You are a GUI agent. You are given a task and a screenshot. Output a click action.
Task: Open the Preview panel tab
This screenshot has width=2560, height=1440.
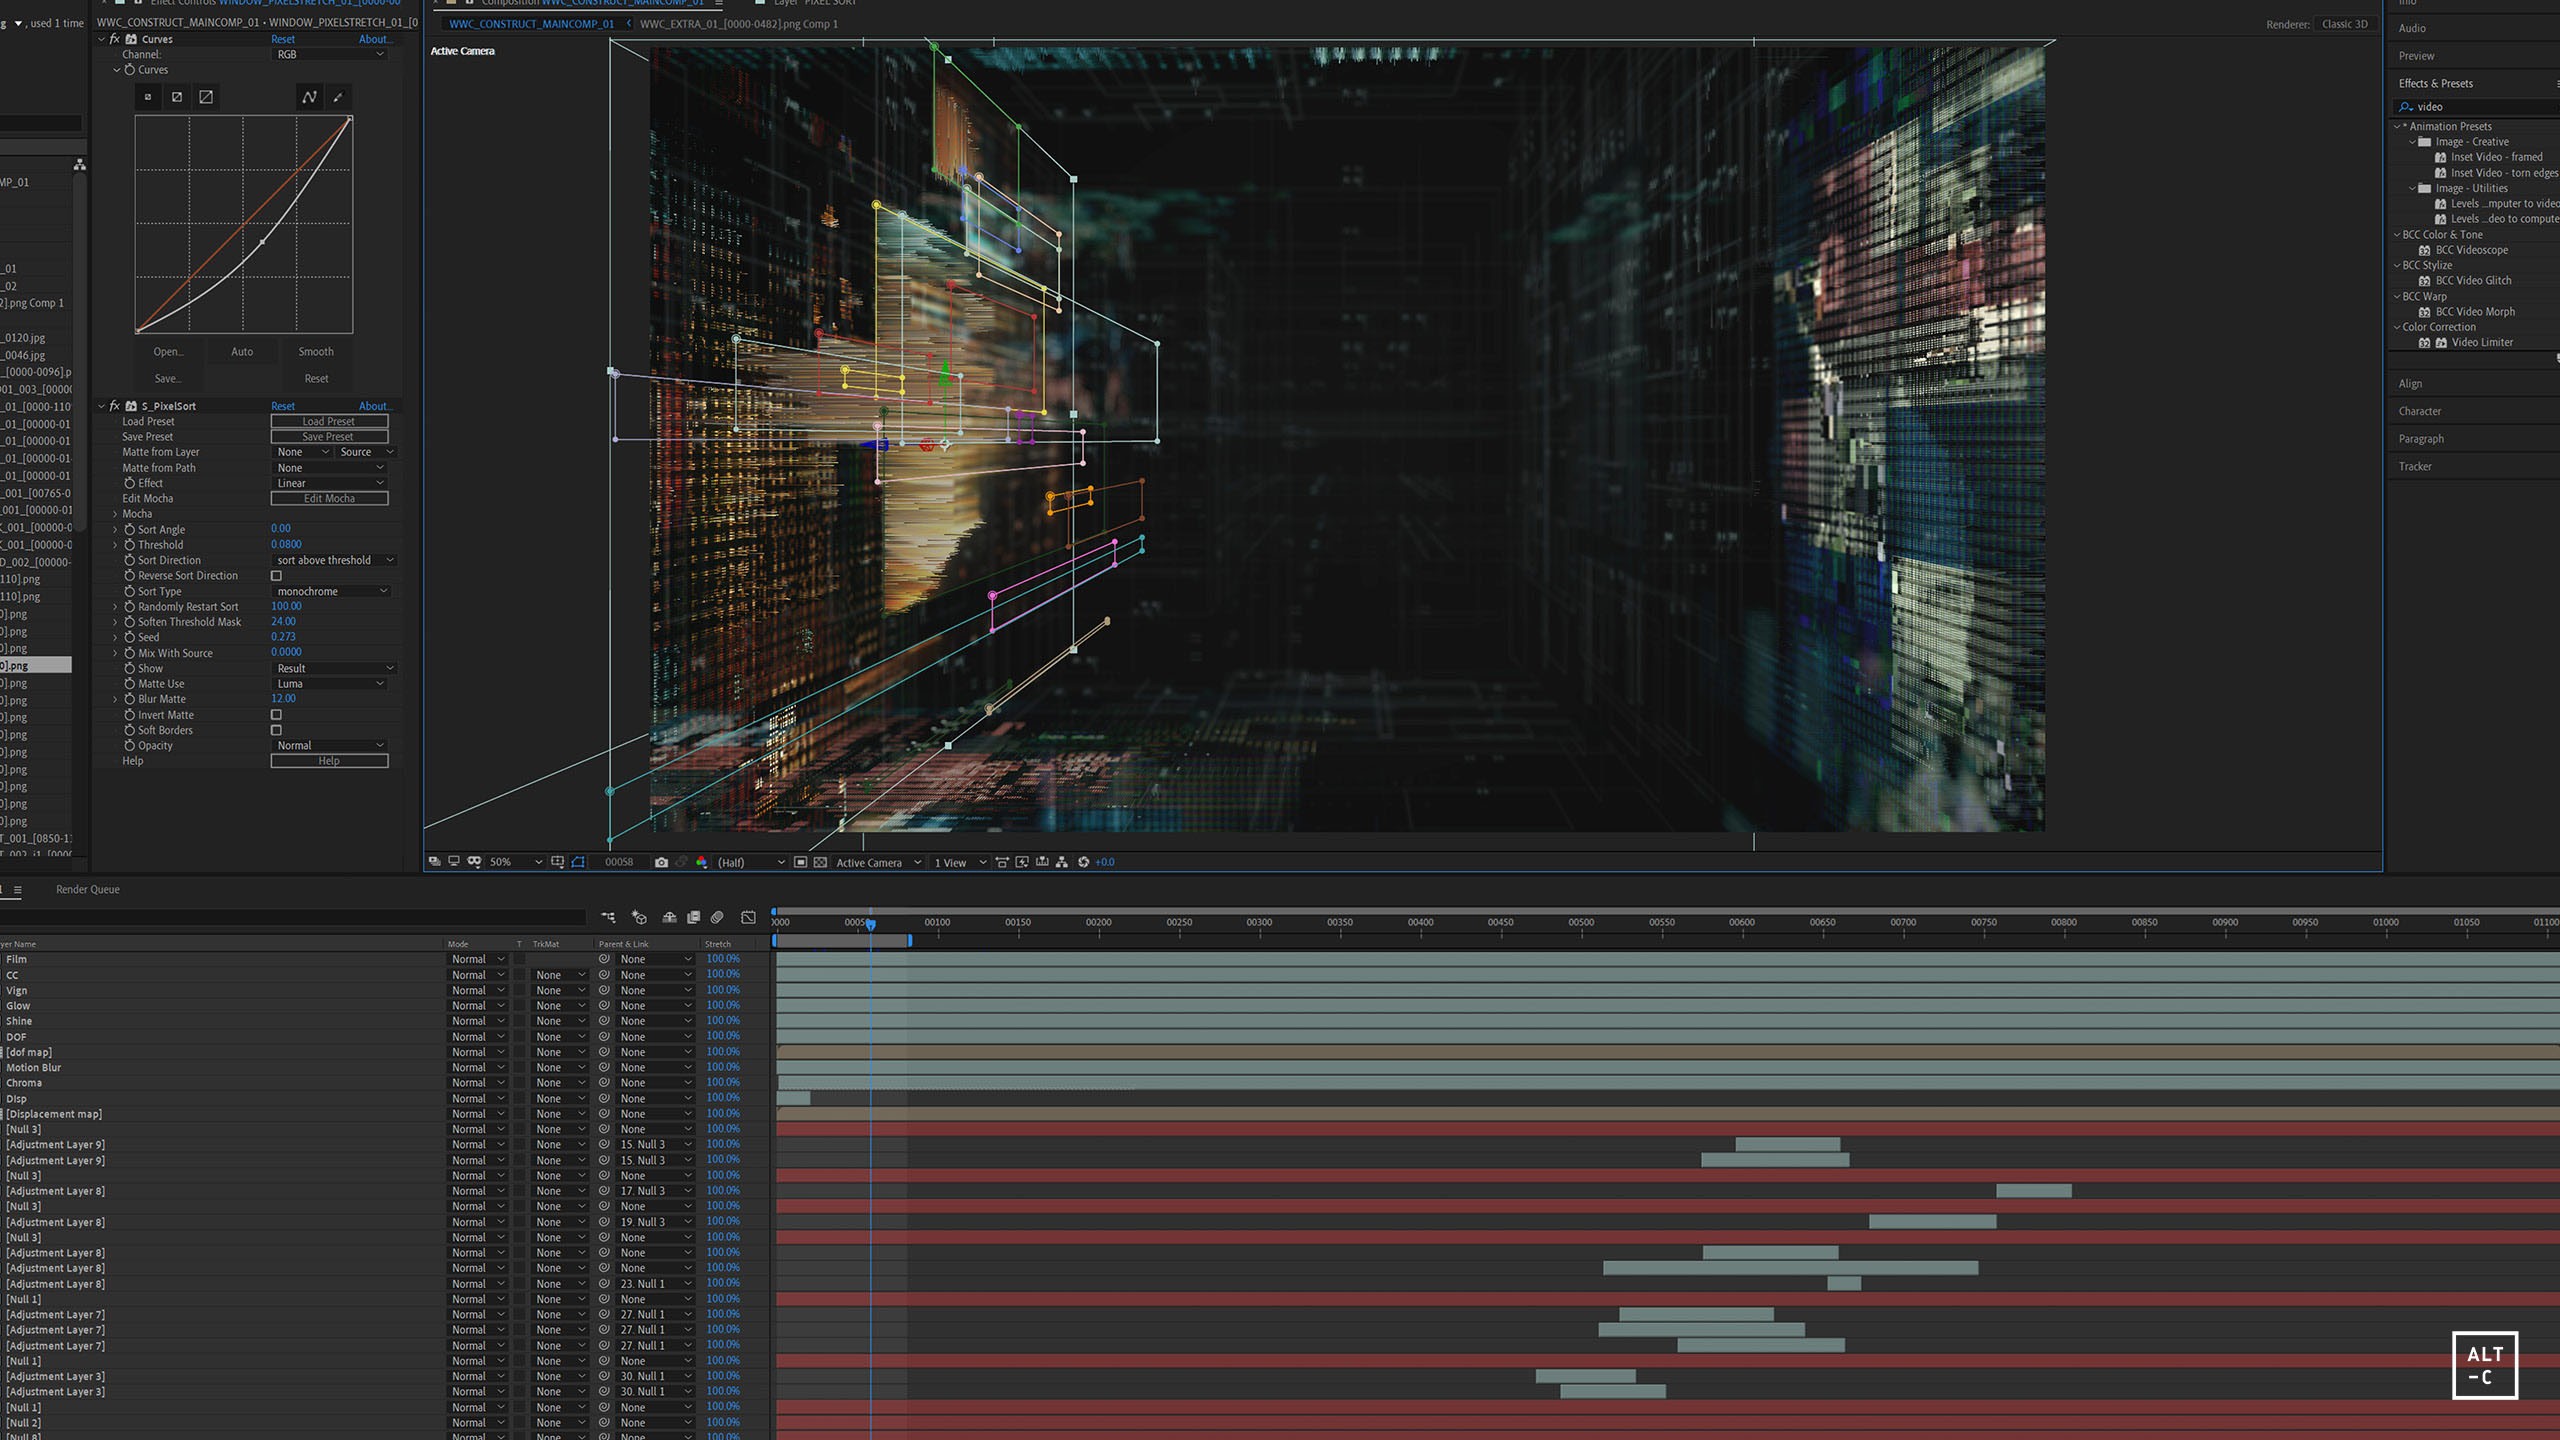tap(2416, 56)
